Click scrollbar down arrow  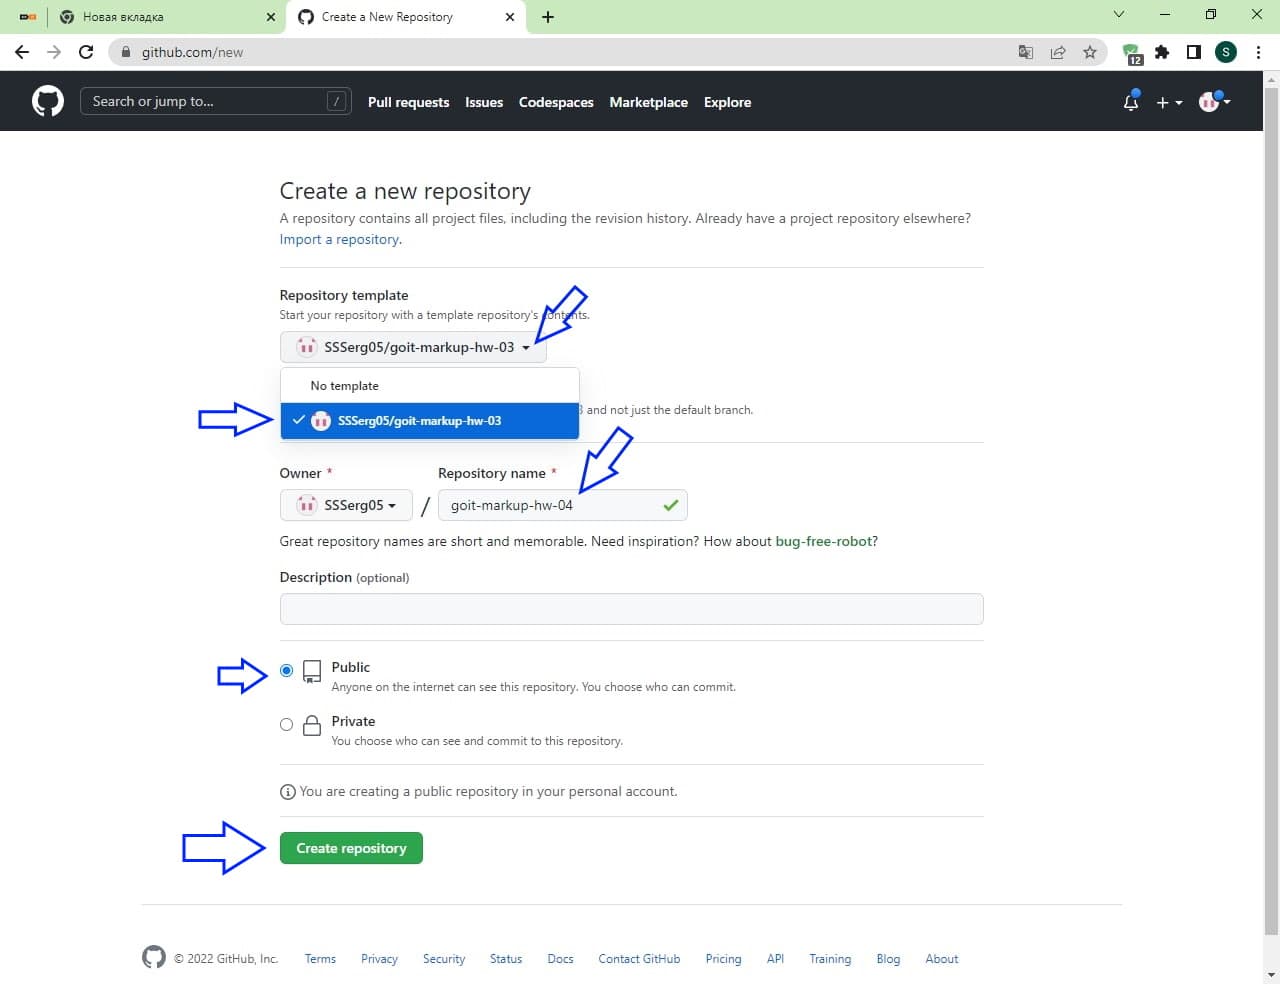[x=1271, y=974]
